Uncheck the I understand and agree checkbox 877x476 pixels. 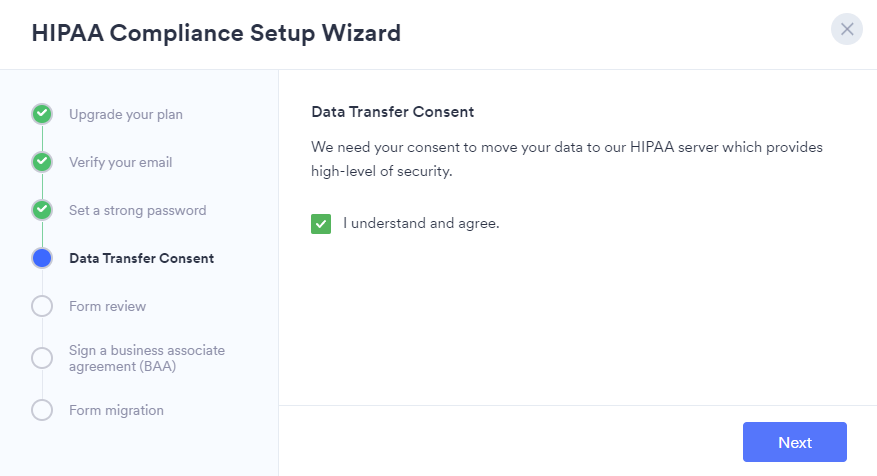pyautogui.click(x=321, y=224)
